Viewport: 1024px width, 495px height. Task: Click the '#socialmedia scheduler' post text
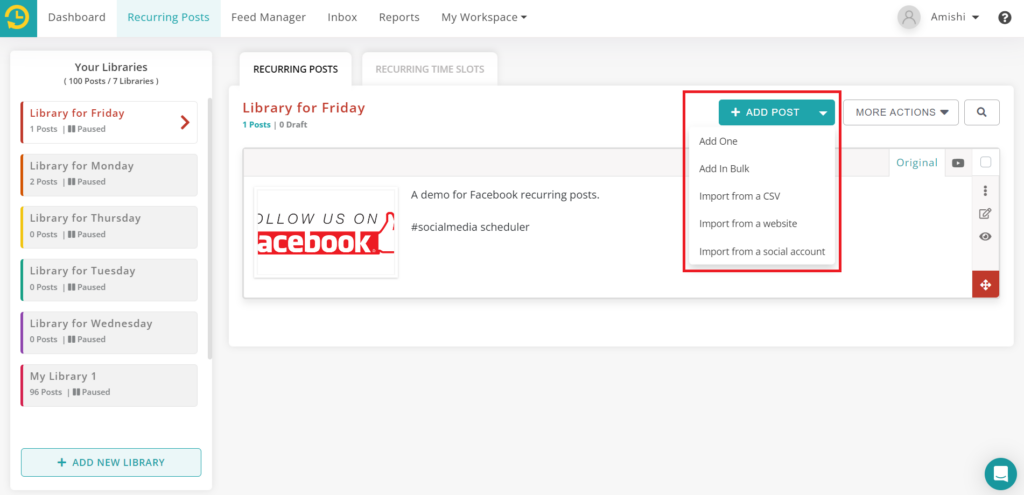[x=470, y=227]
